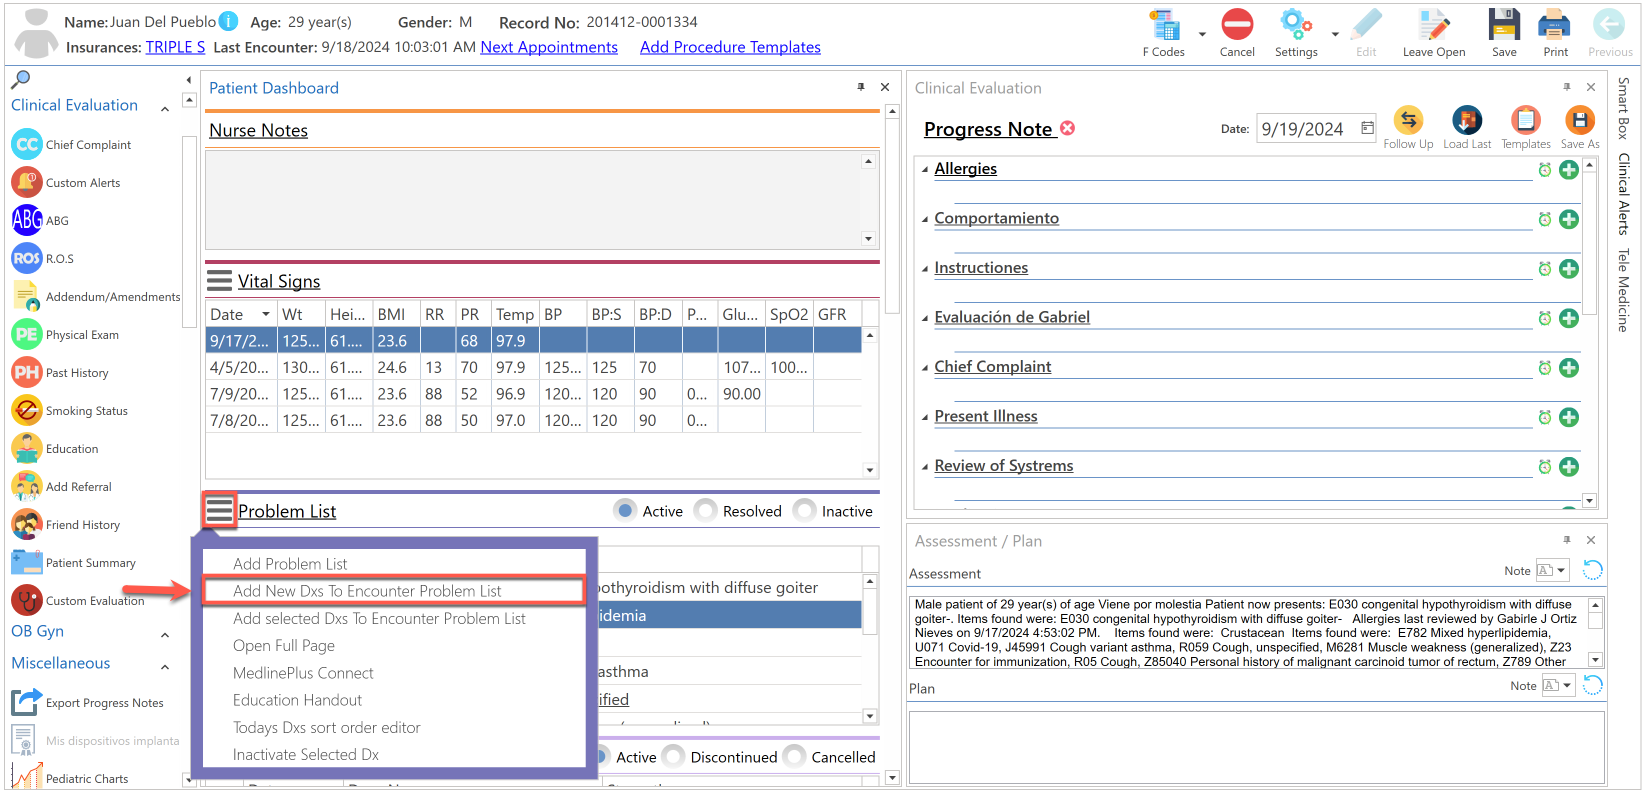Open Past History sidebar item
The height and width of the screenshot is (793, 1644).
(27, 372)
